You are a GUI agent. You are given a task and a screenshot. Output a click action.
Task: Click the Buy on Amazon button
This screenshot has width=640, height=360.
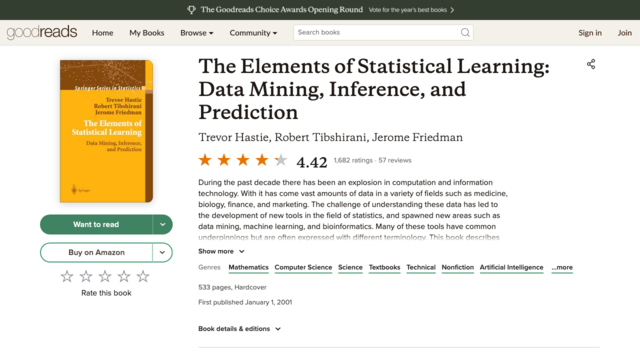(x=96, y=252)
